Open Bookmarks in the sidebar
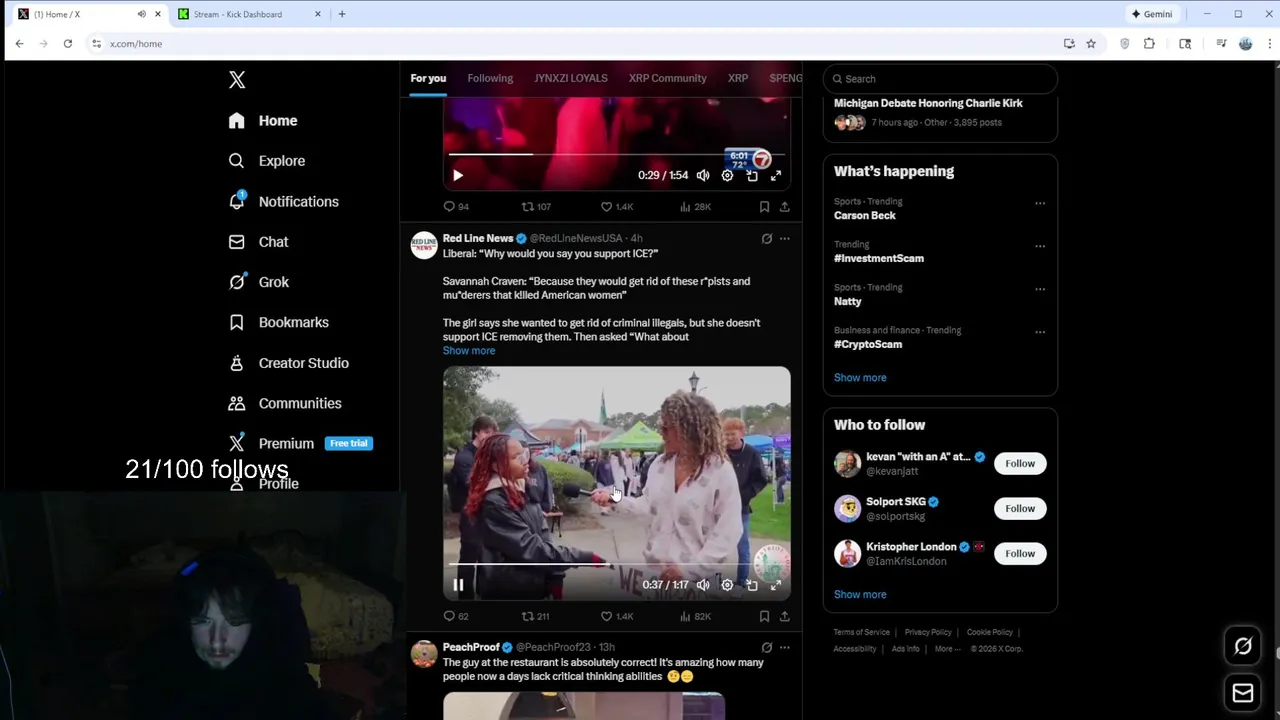Image resolution: width=1280 pixels, height=720 pixels. click(x=278, y=322)
